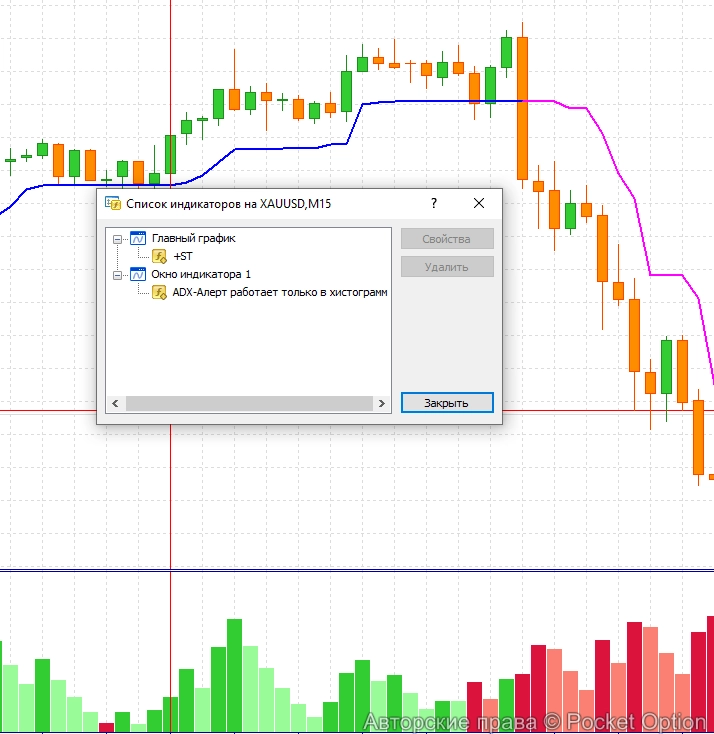Select the Окно индикатора 1 label
This screenshot has width=714, height=734.
click(201, 274)
